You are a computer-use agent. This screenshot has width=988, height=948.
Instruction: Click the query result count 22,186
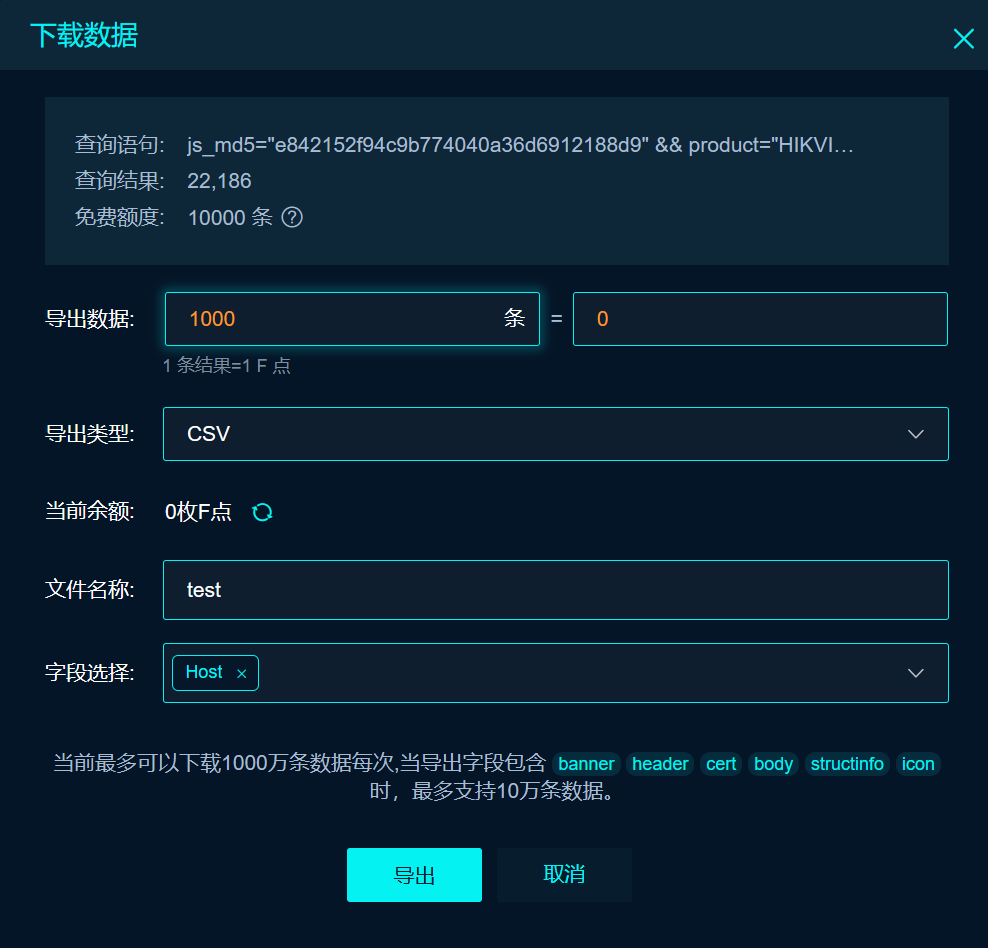pyautogui.click(x=219, y=181)
